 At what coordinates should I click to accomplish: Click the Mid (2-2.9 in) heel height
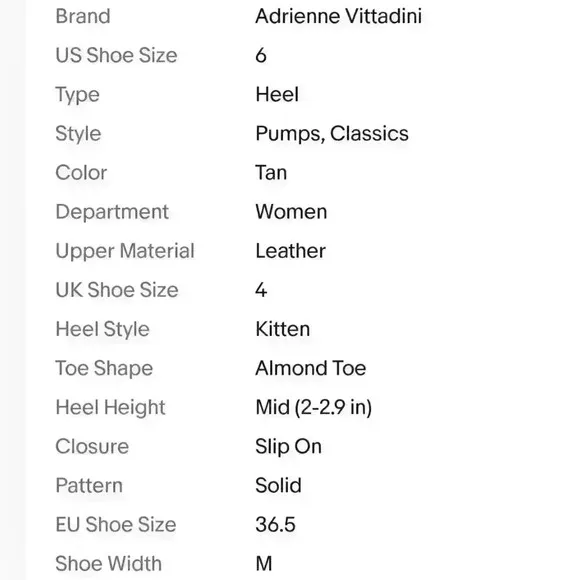pos(314,408)
